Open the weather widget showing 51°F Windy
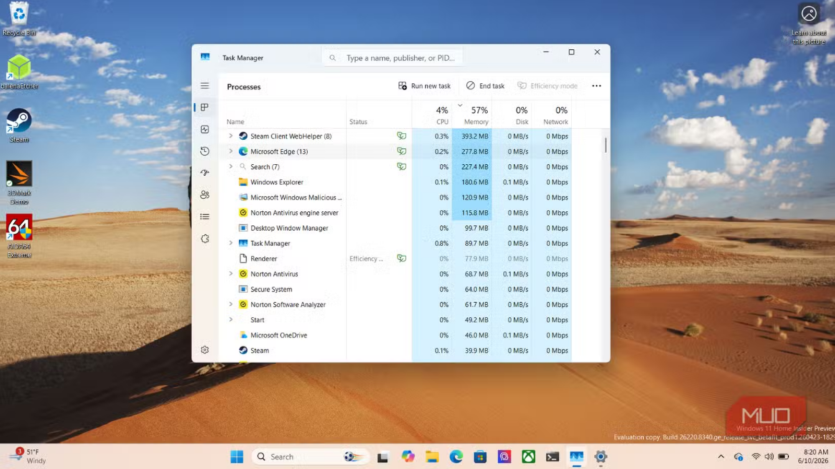835x469 pixels. coord(28,456)
